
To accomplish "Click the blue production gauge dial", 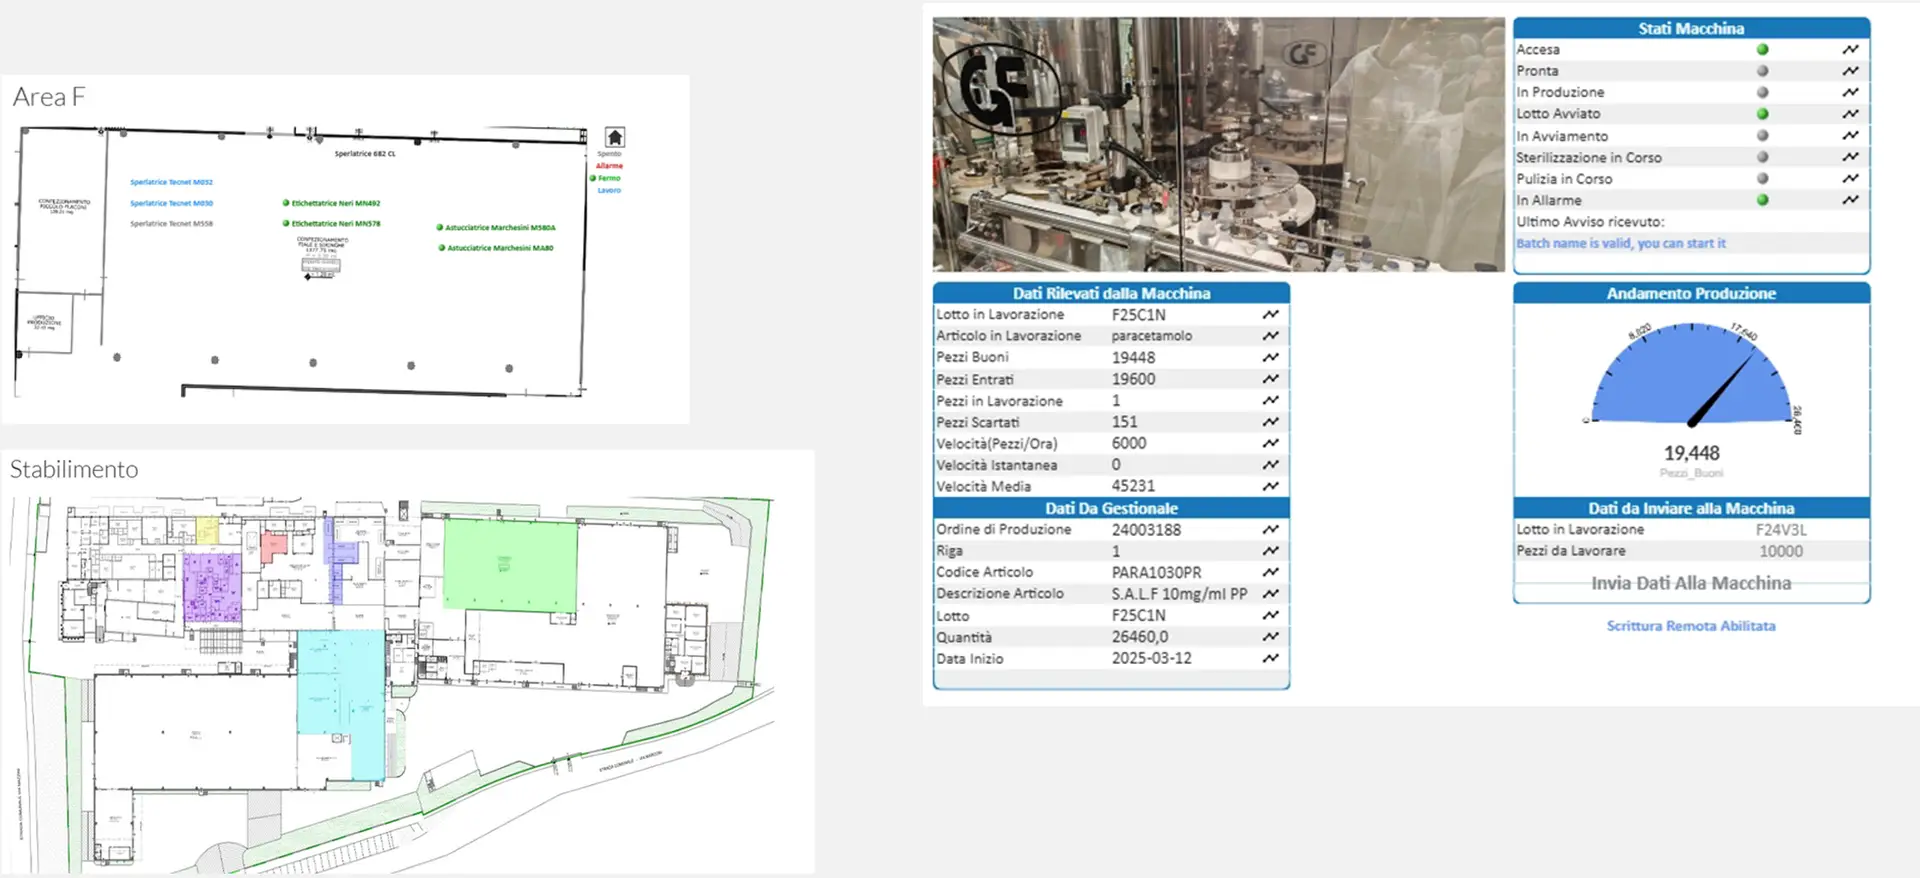I will [1691, 374].
